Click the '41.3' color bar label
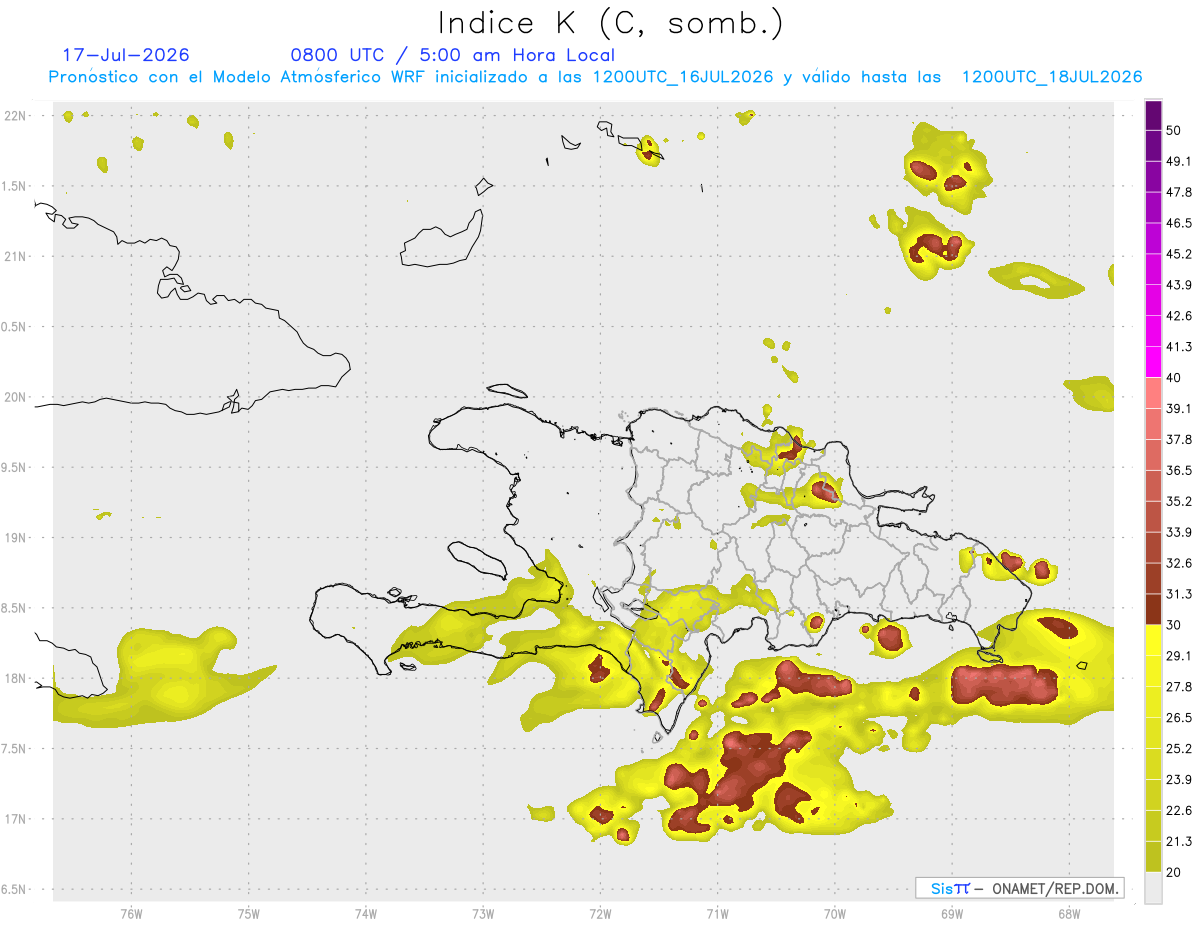The height and width of the screenshot is (927, 1200). (1179, 347)
